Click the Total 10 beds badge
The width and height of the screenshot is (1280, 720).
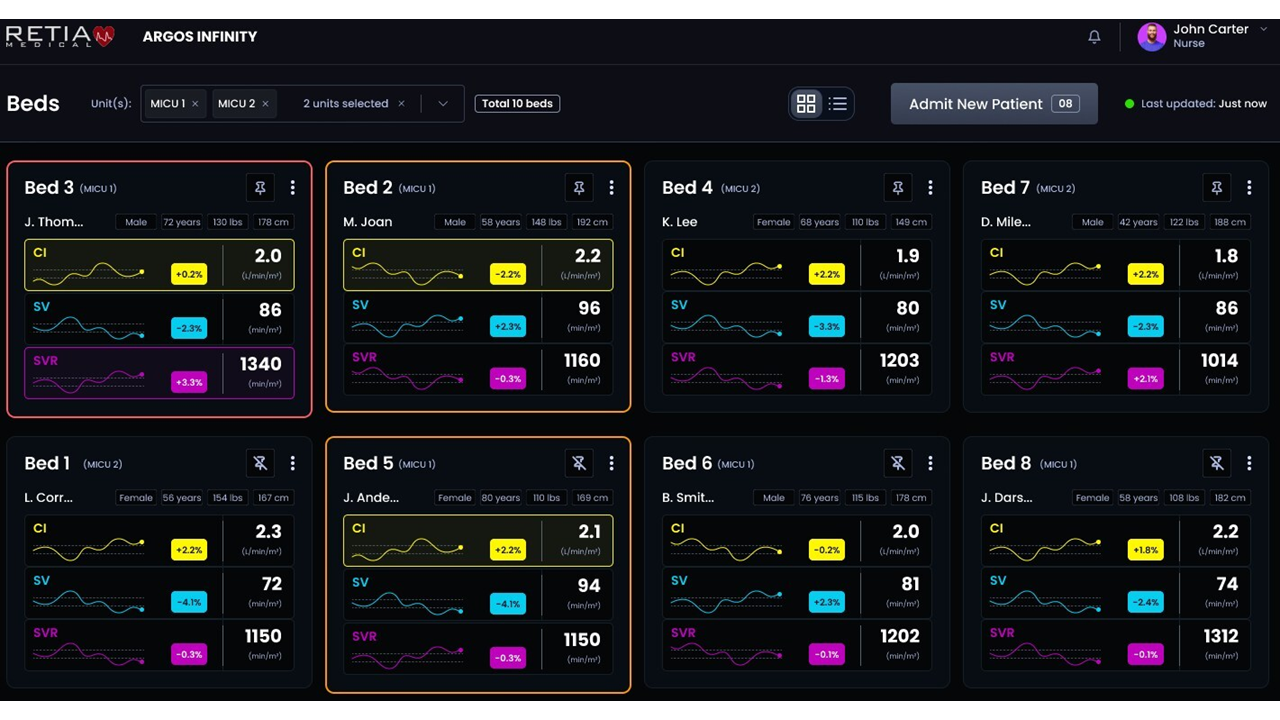click(517, 104)
